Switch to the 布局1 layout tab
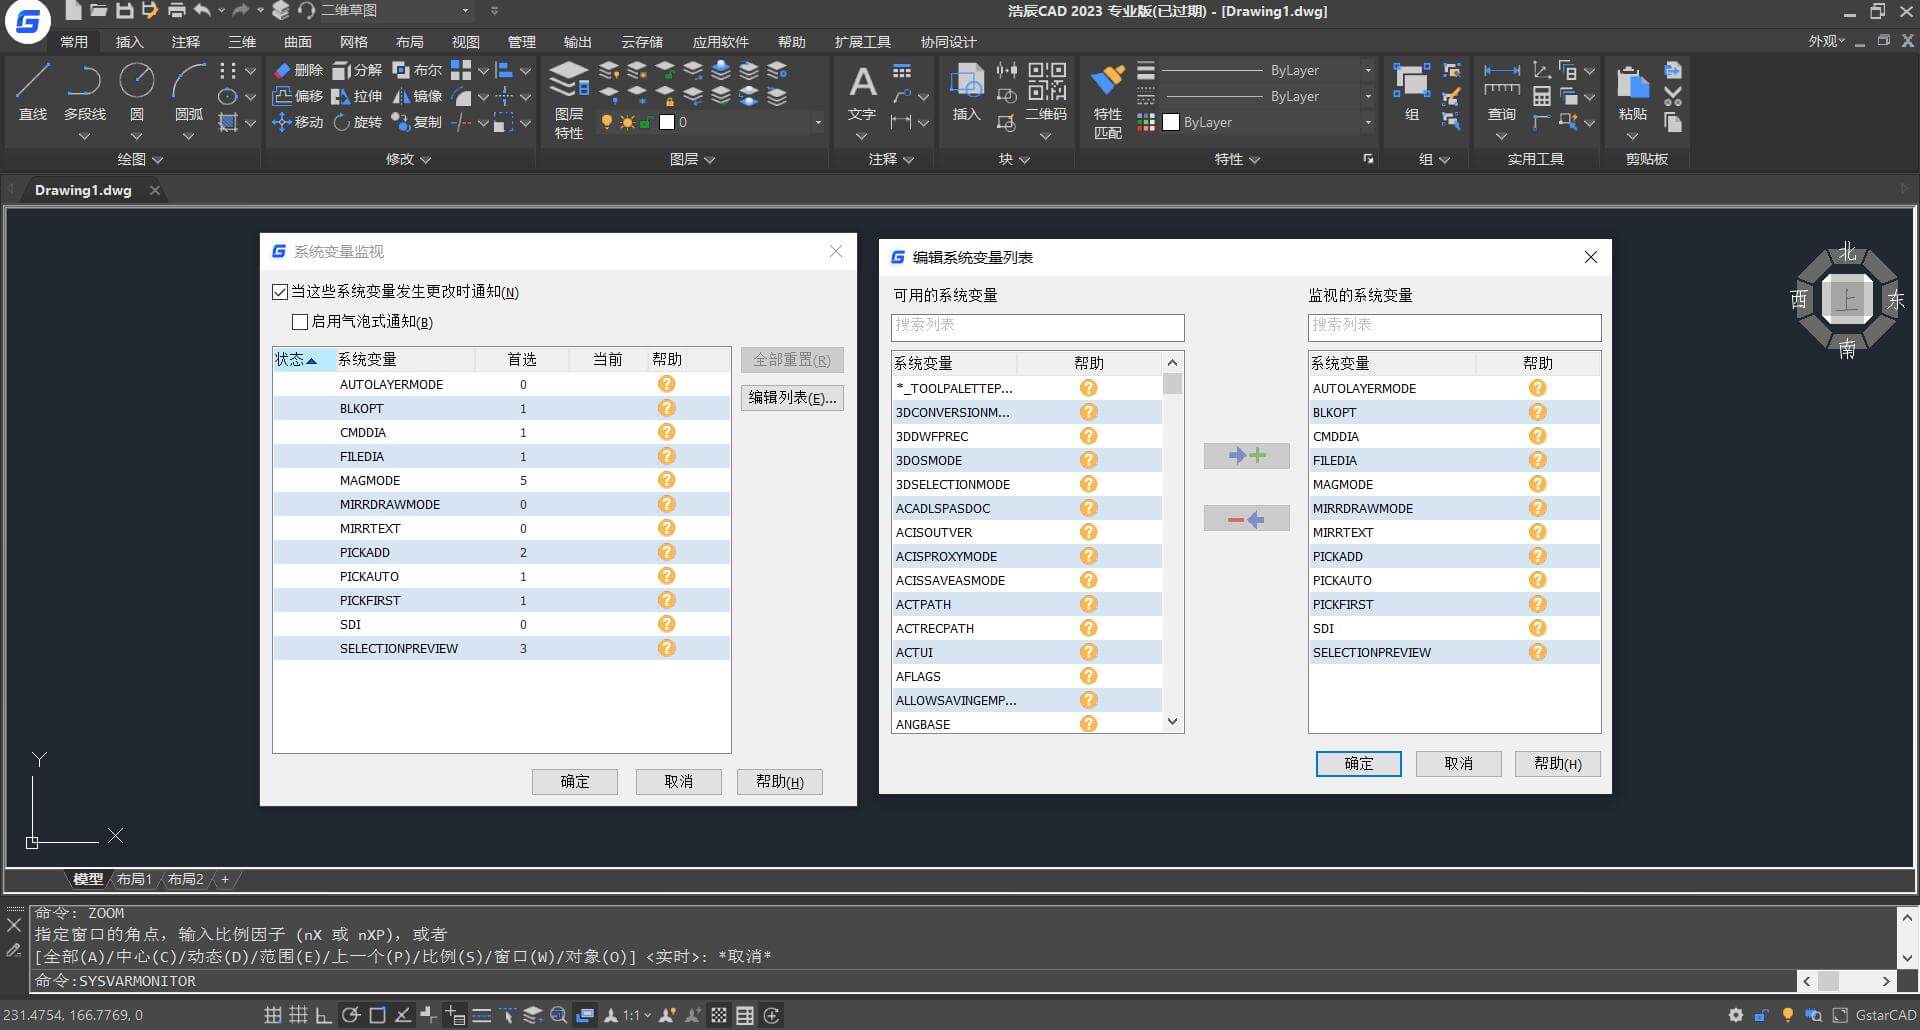Image resolution: width=1920 pixels, height=1030 pixels. tap(134, 879)
